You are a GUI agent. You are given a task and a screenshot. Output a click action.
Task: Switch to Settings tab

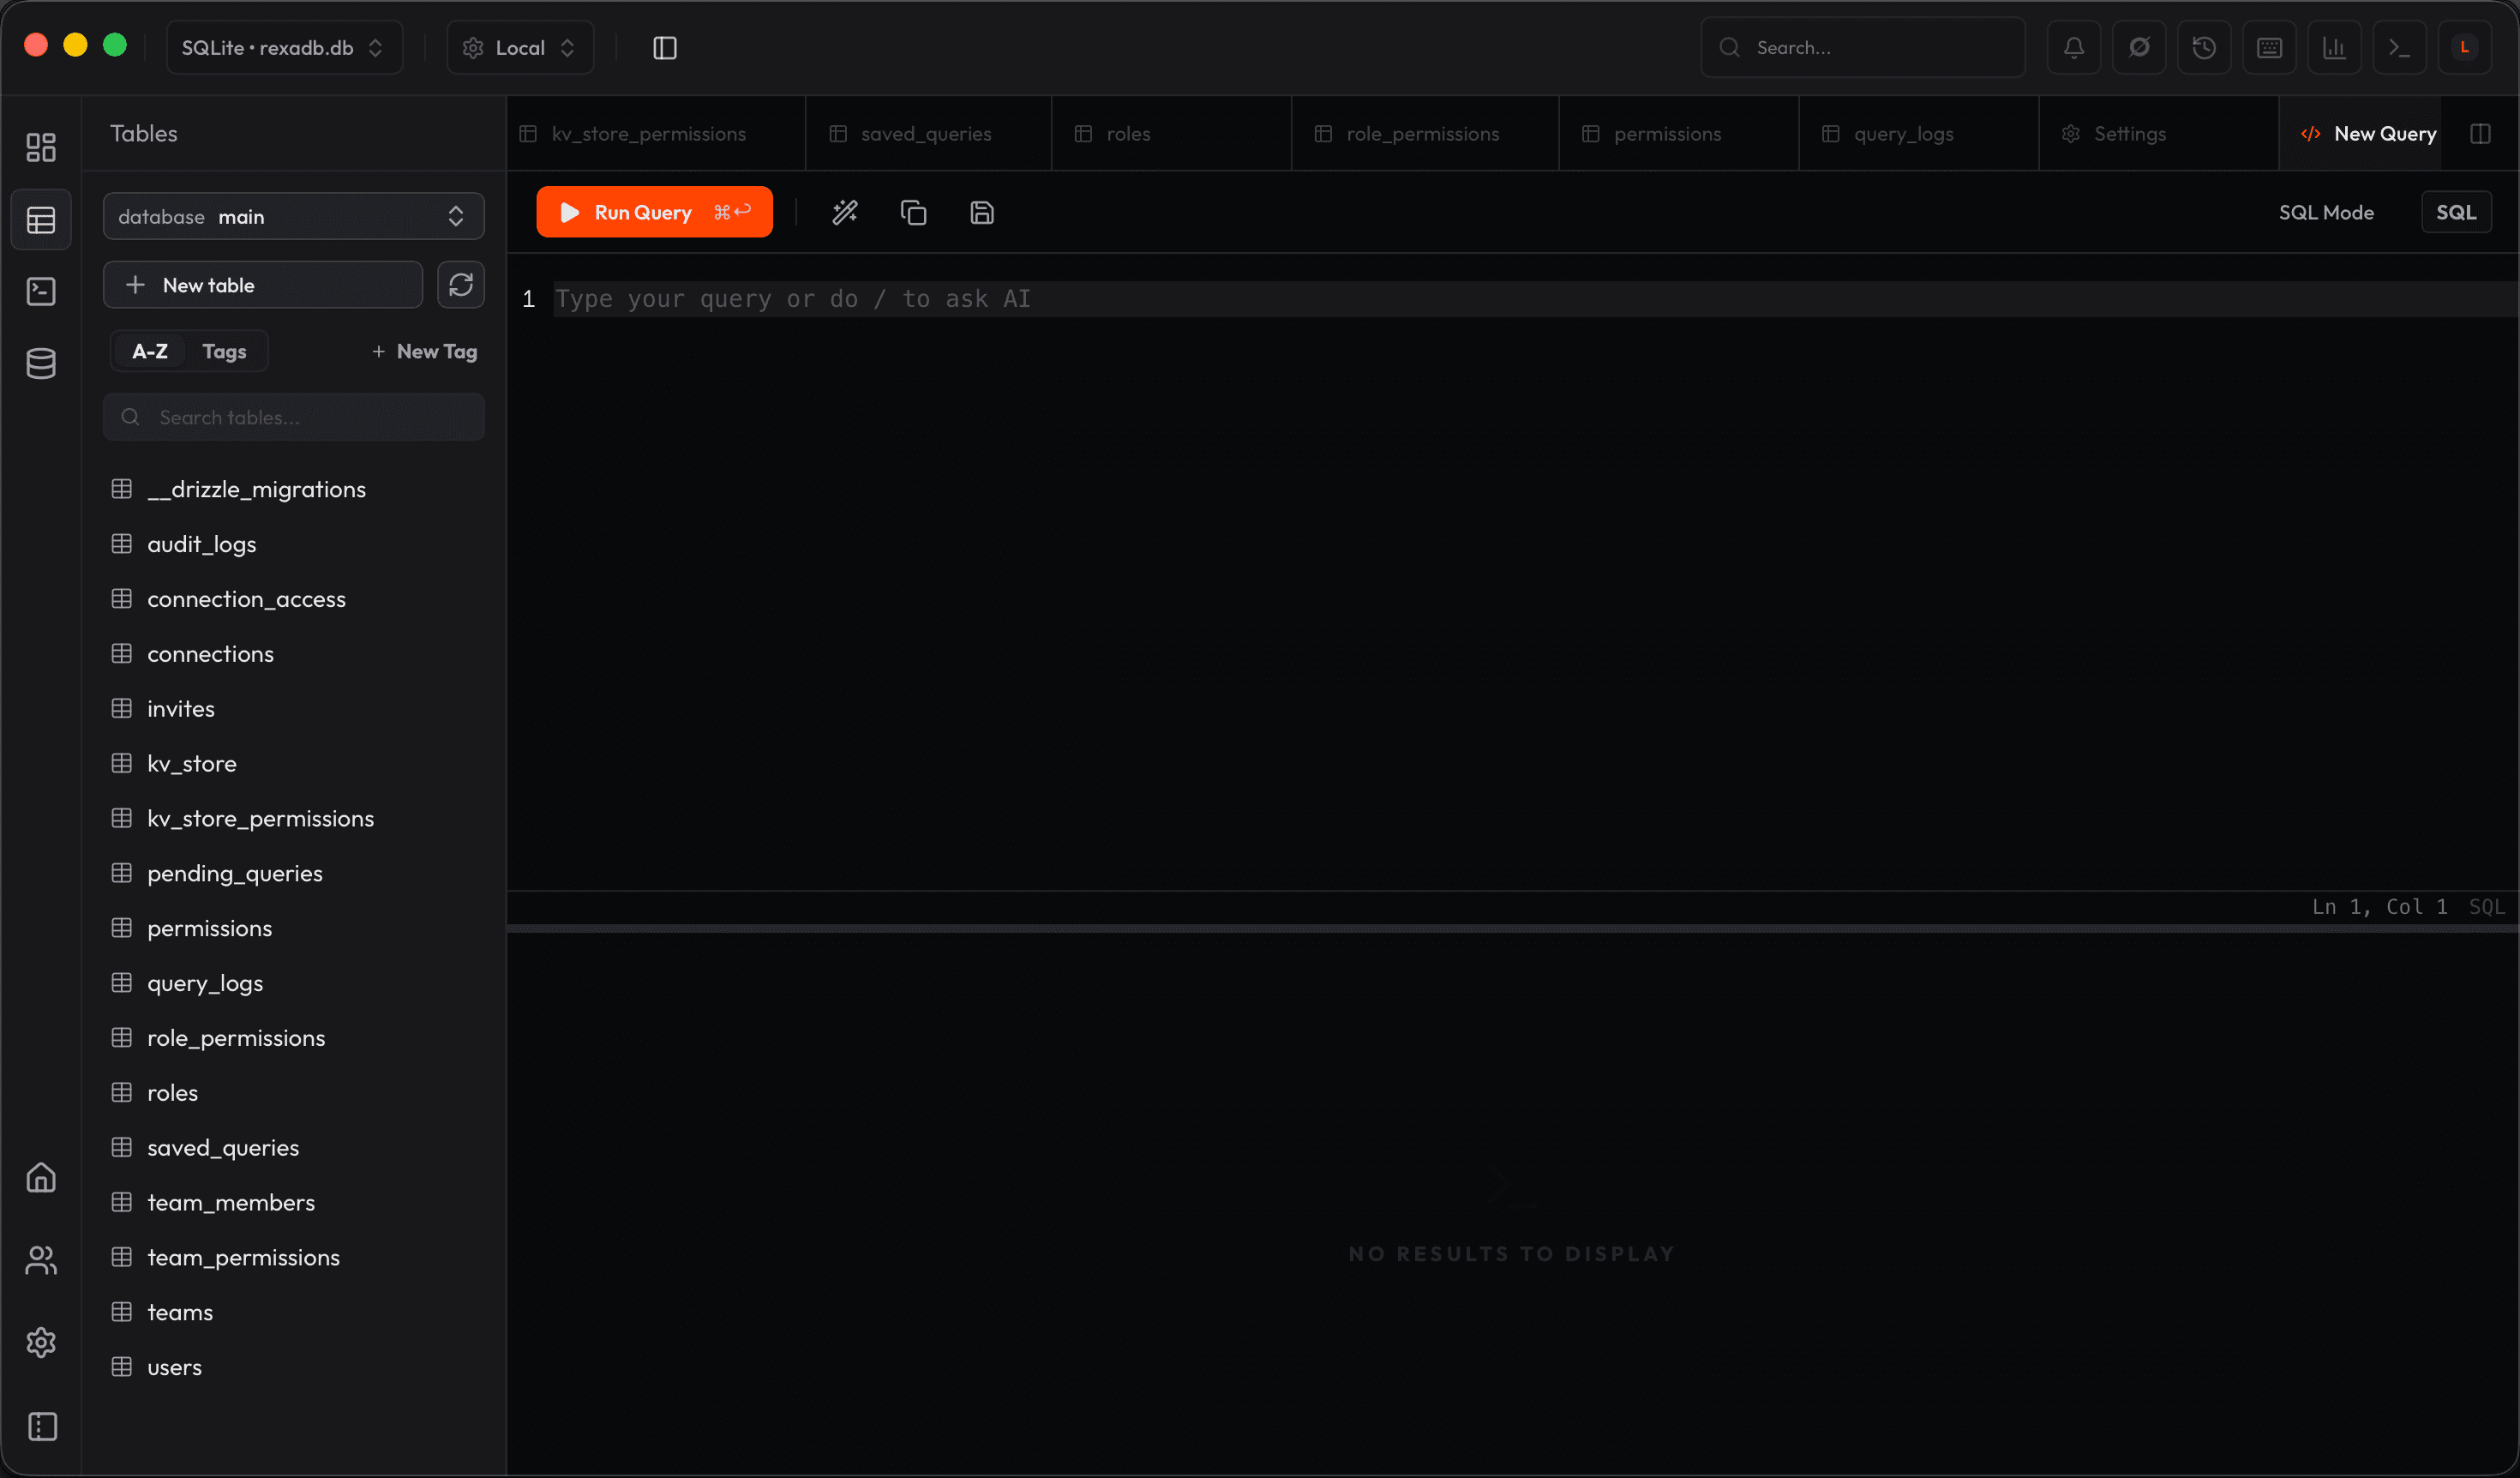point(2159,134)
